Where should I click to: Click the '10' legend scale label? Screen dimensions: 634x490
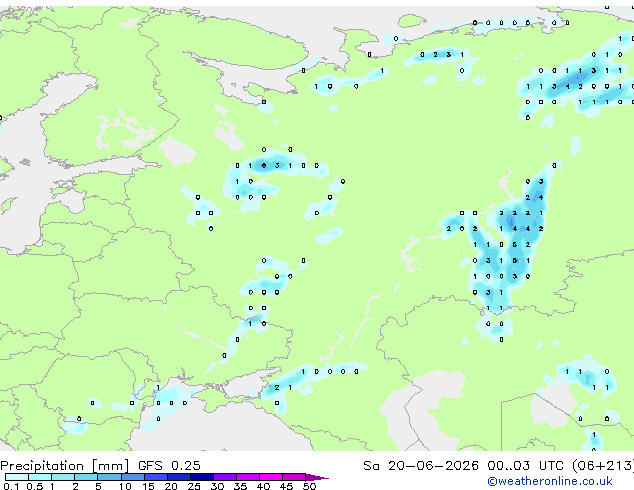(125, 486)
